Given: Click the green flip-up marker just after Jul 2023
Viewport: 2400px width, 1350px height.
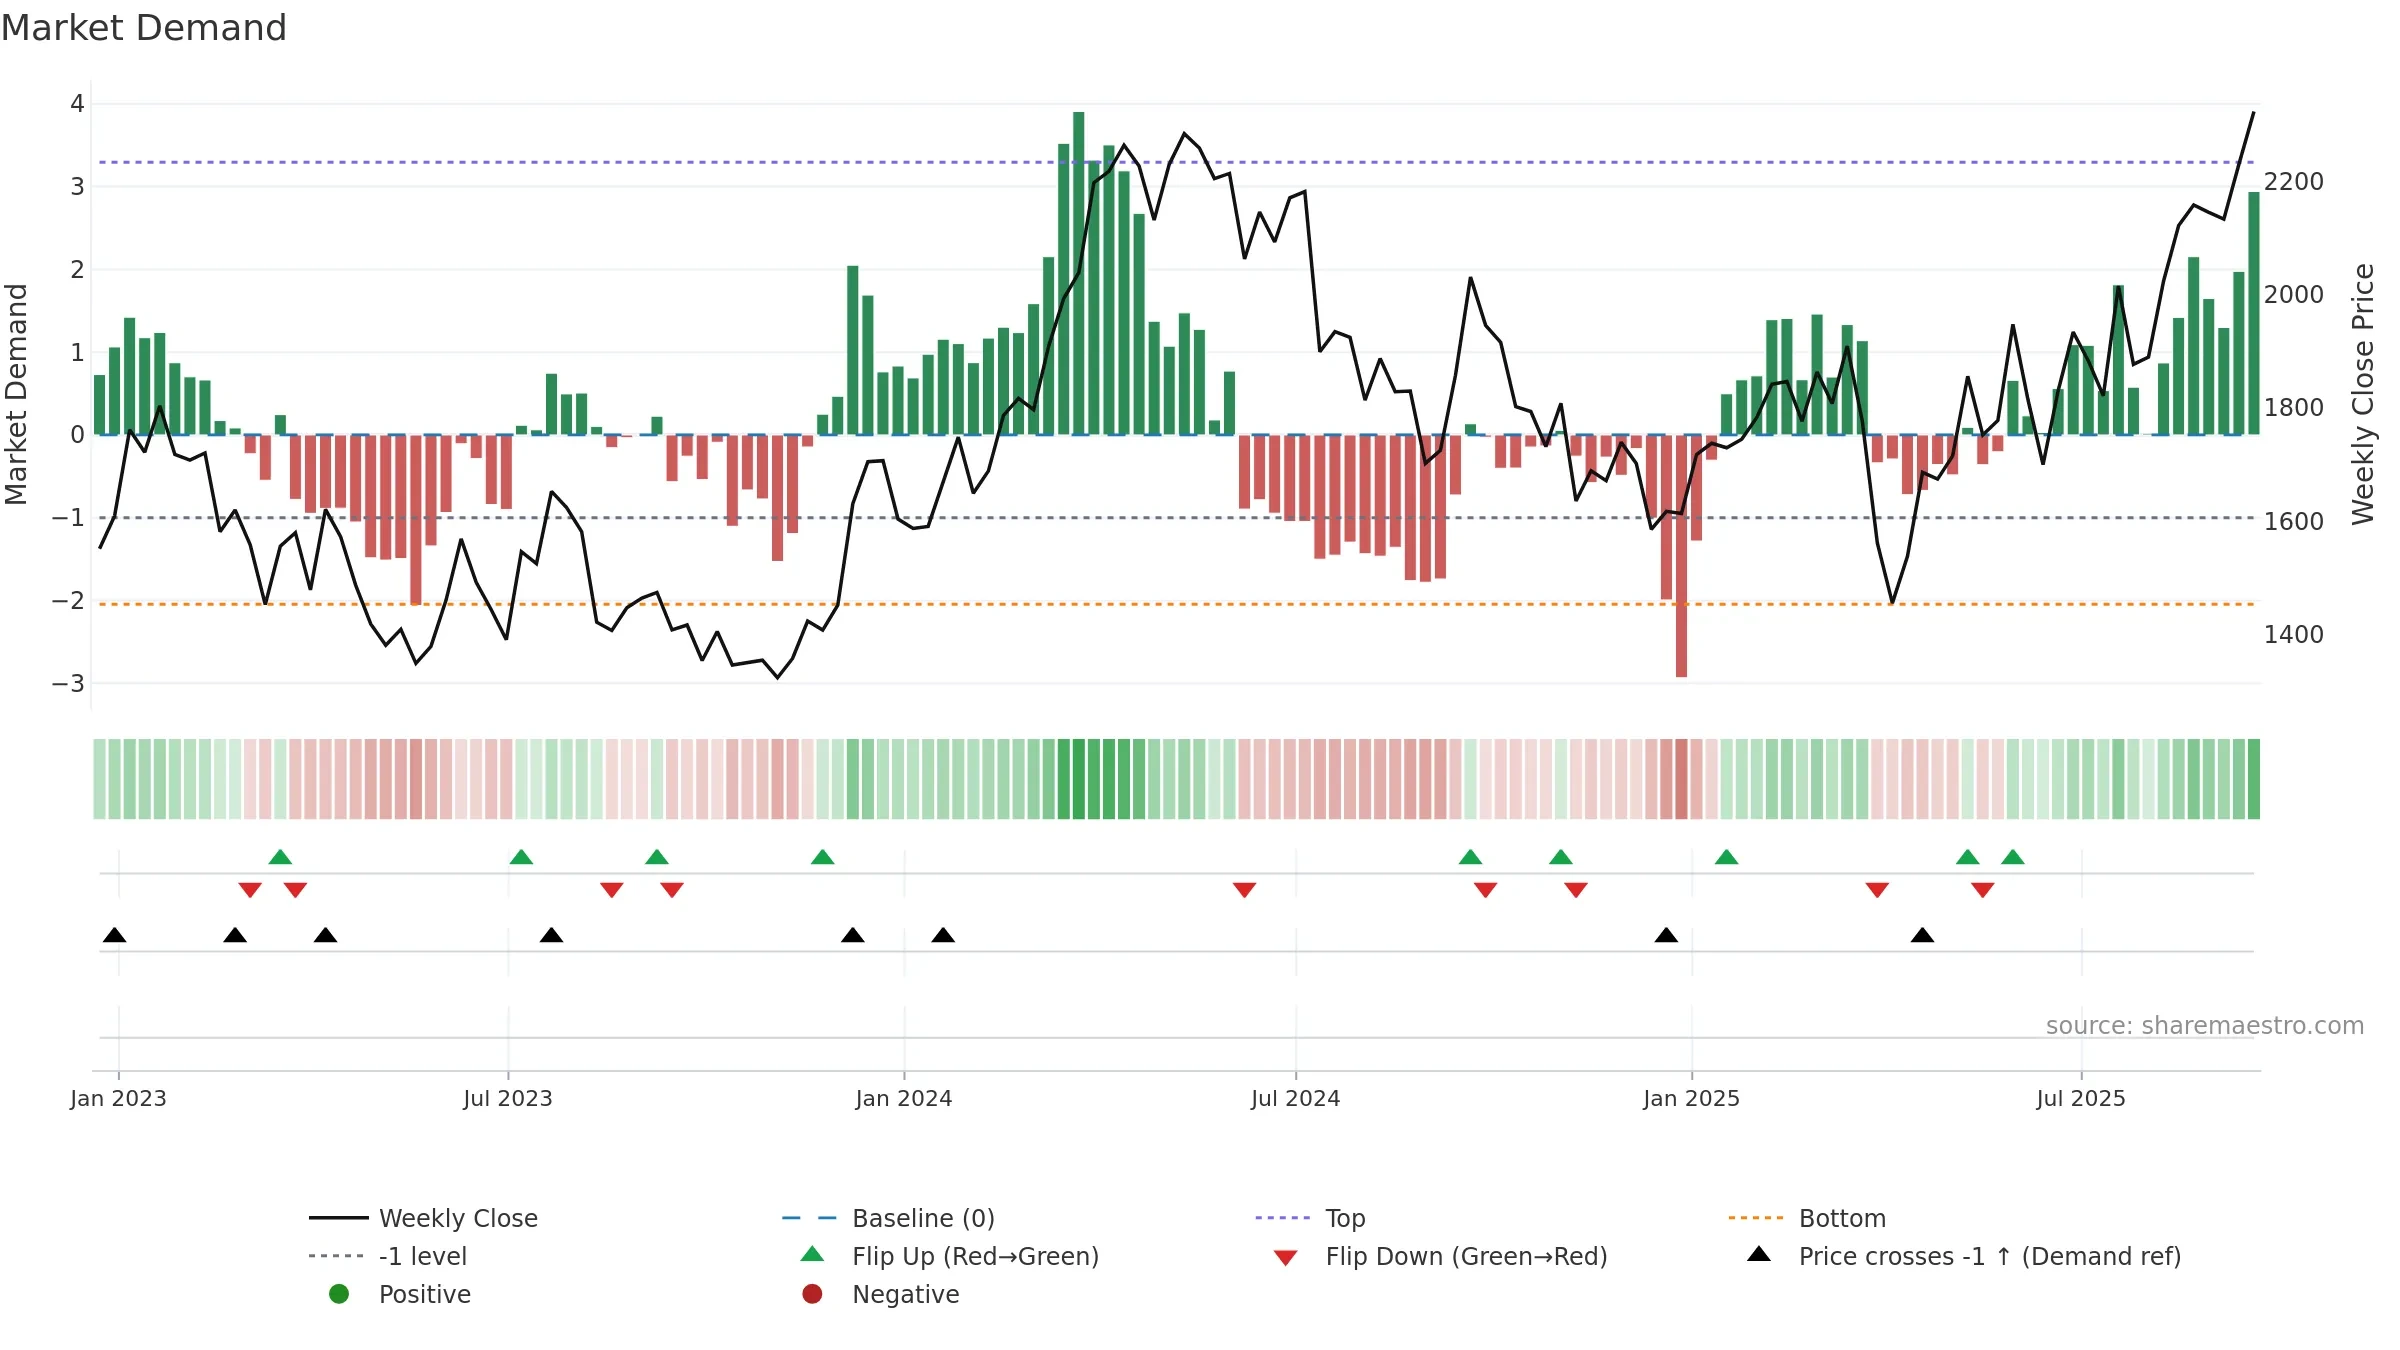Looking at the screenshot, I should tap(521, 857).
